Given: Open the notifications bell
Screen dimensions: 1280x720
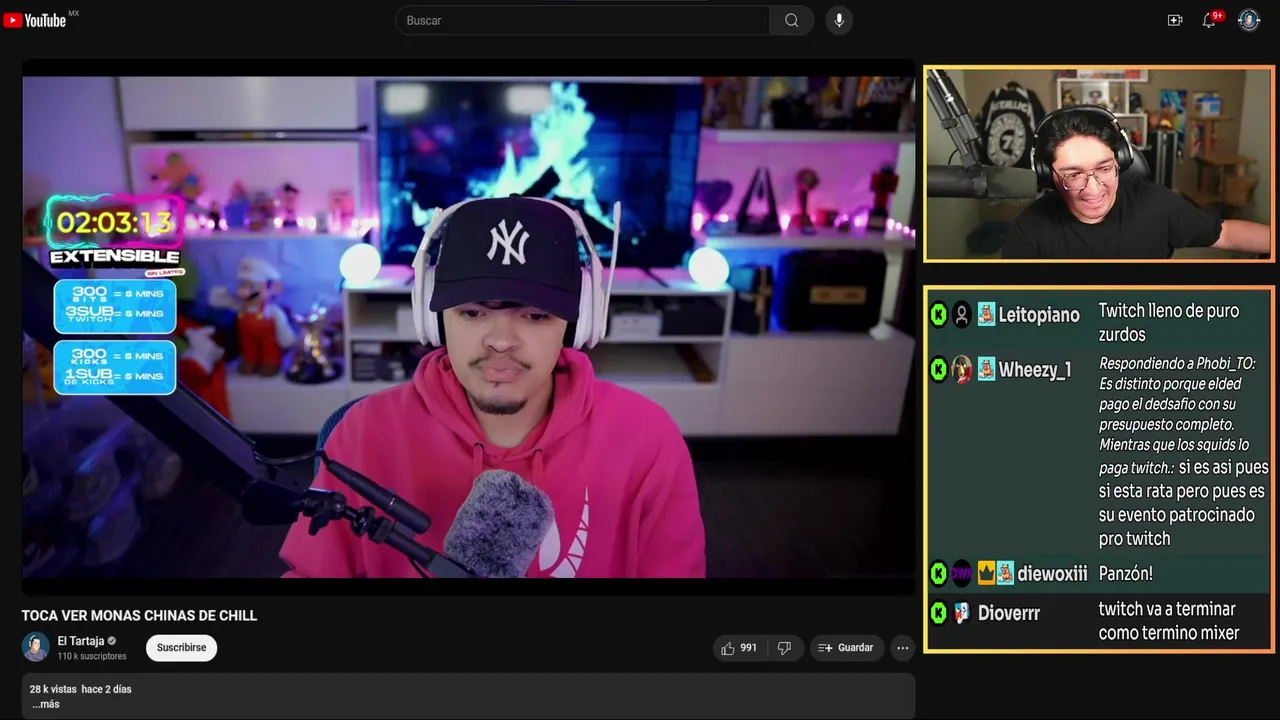Looking at the screenshot, I should (1209, 20).
